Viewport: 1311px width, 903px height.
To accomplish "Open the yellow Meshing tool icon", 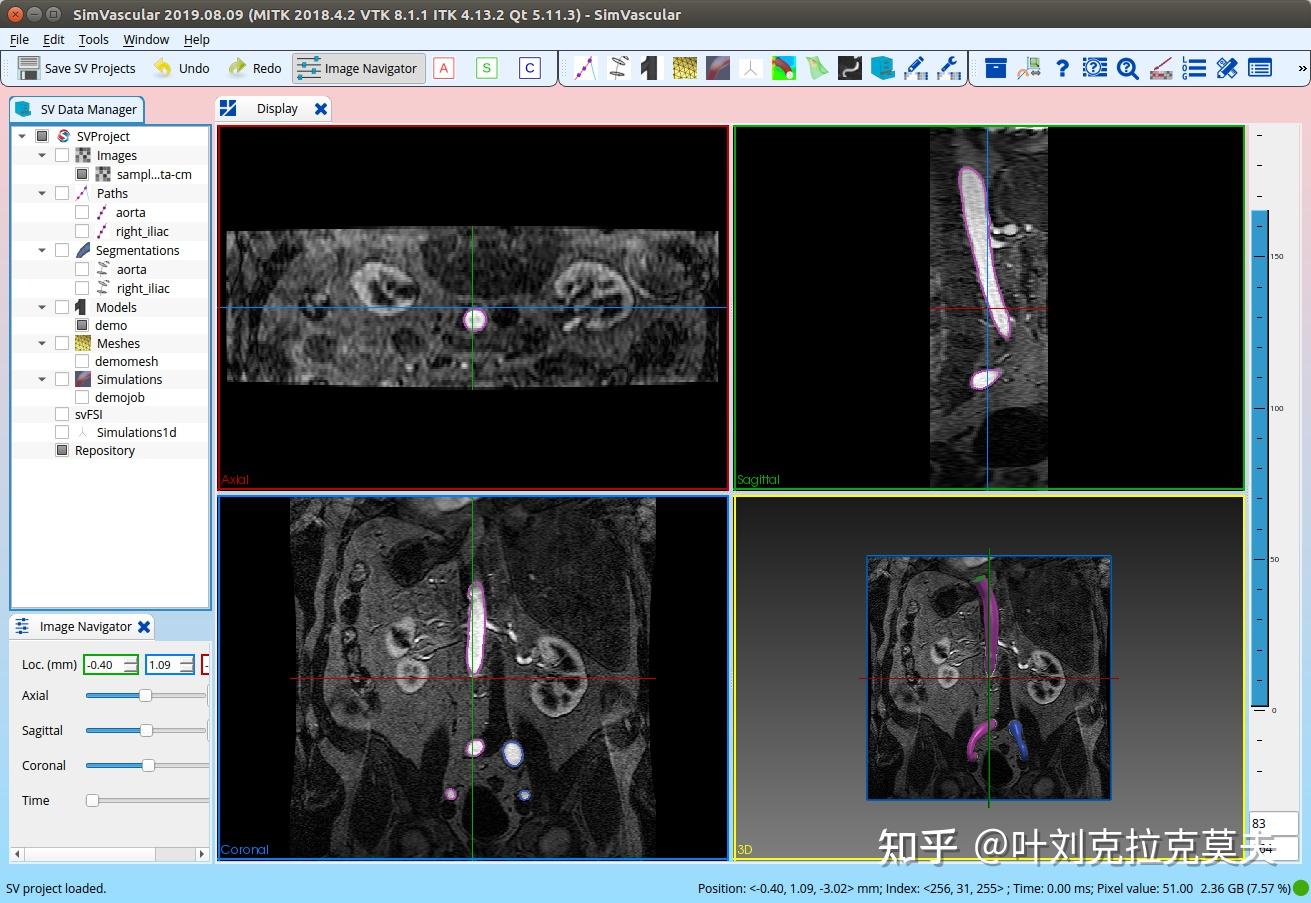I will [x=684, y=68].
